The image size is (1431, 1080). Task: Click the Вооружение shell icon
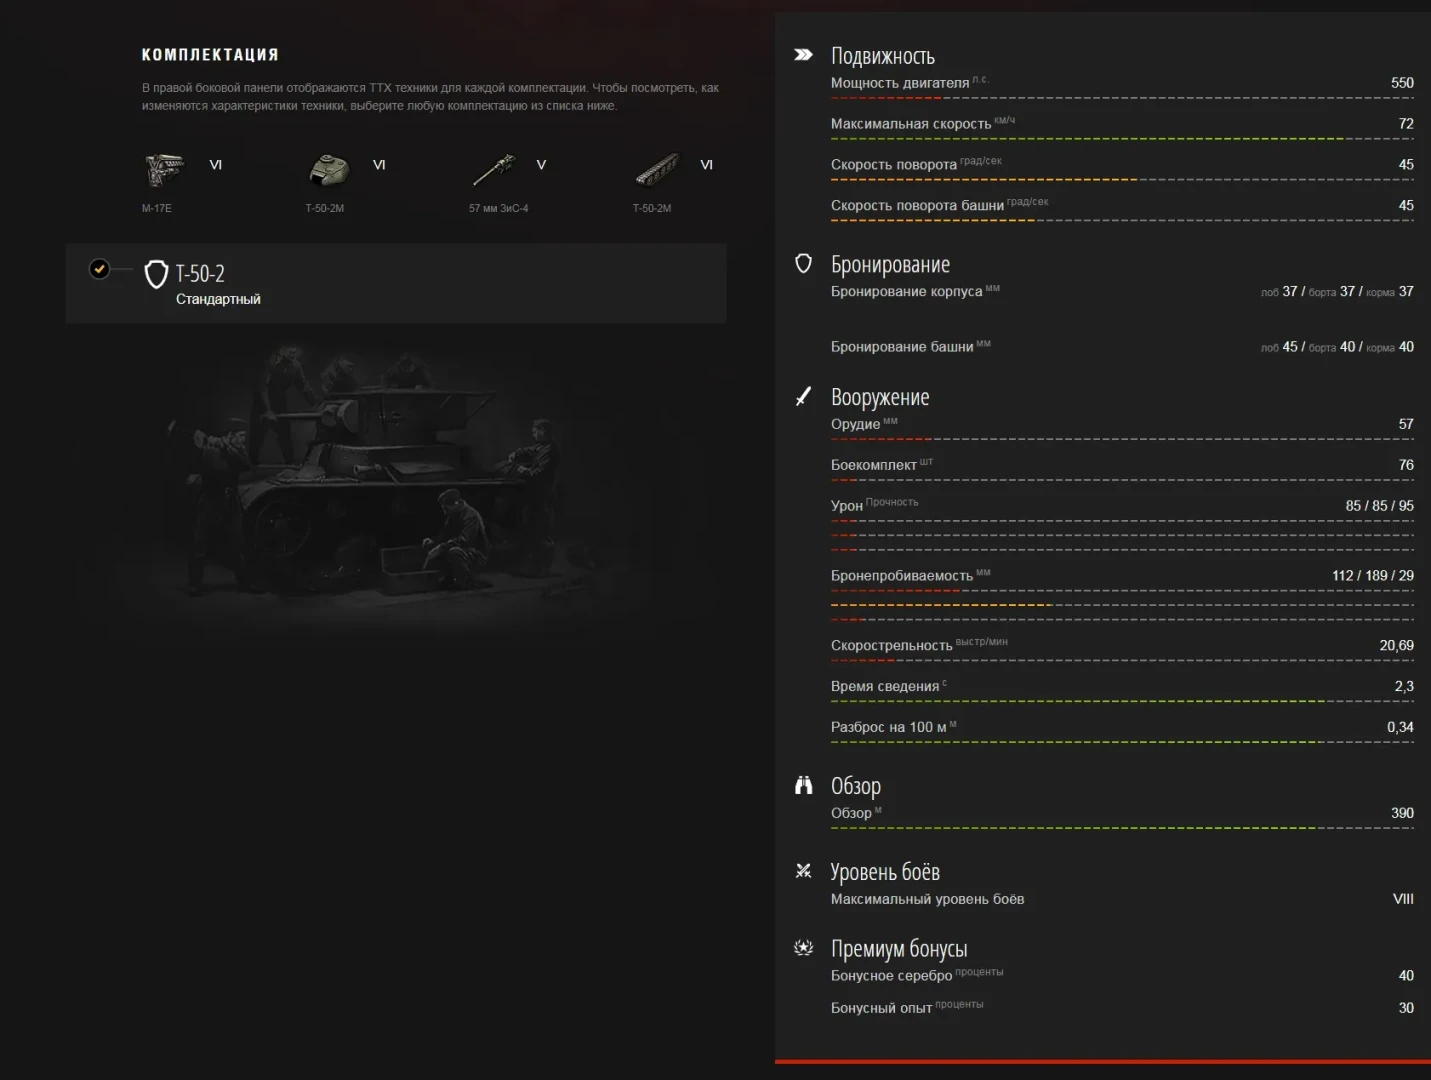(803, 397)
